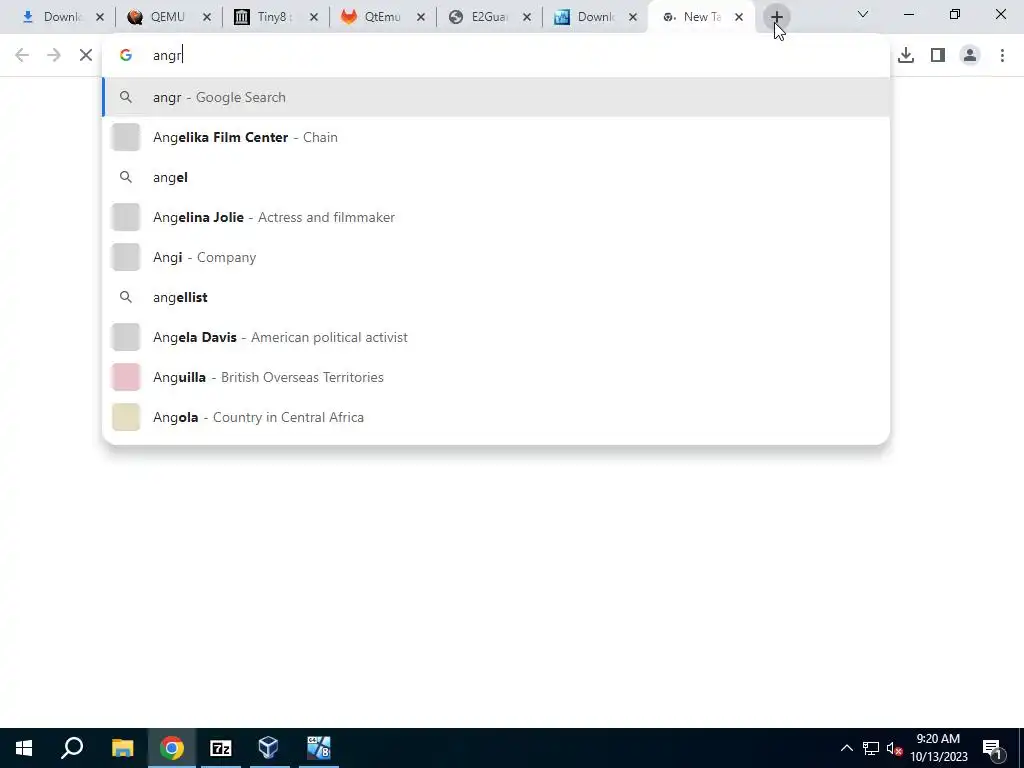Pick the 'angellist' search suggestion

(496, 297)
